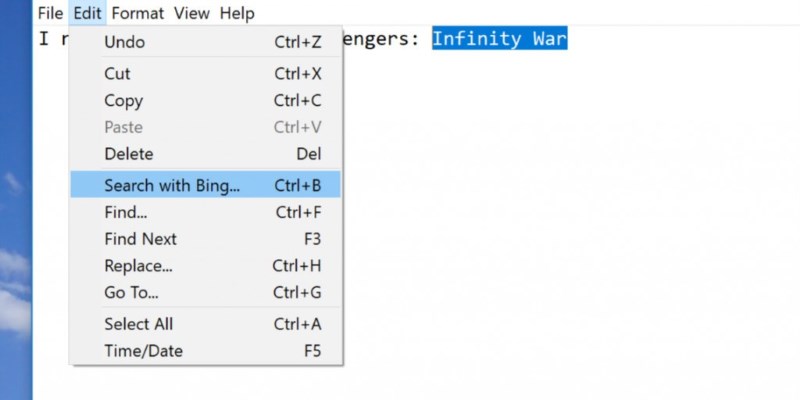This screenshot has width=800, height=400.
Task: Select Cut in the Edit menu
Action: tap(117, 74)
